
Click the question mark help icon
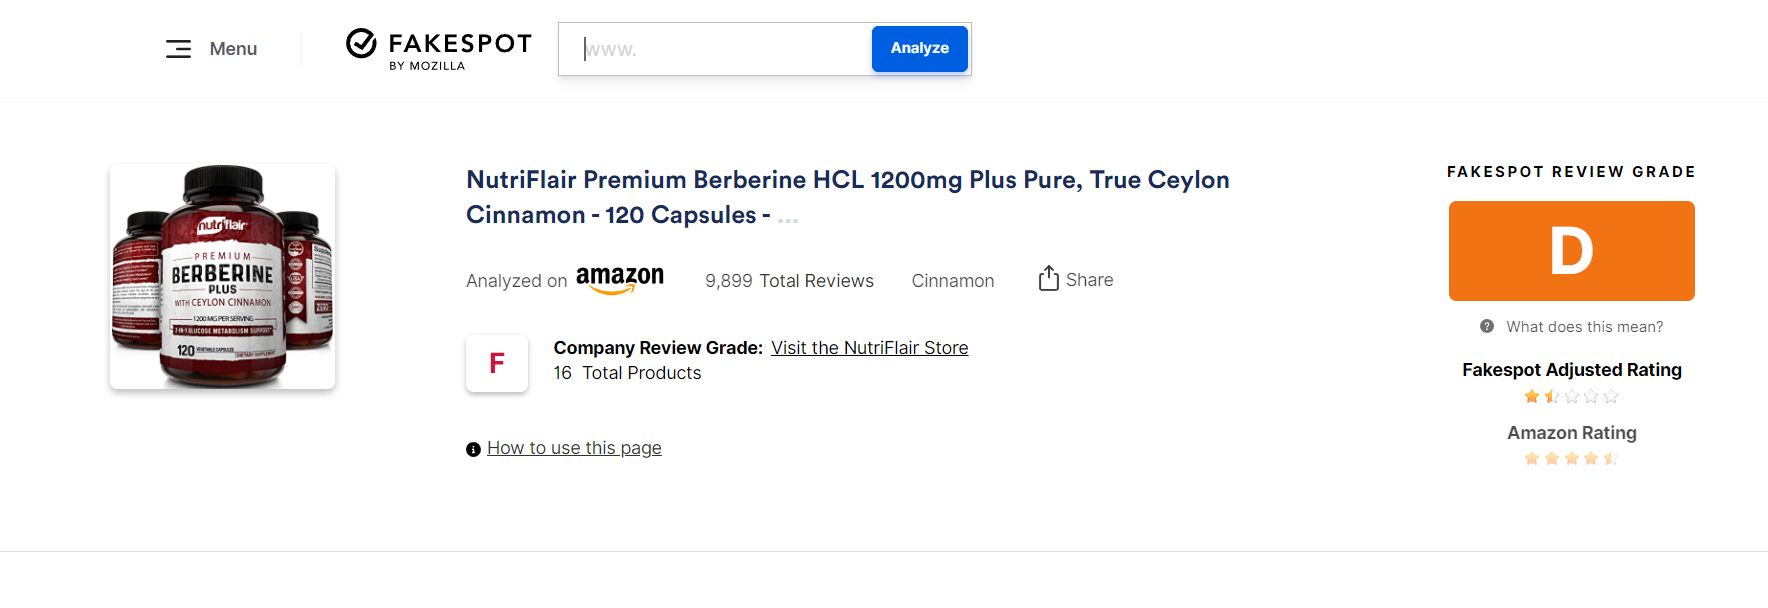click(x=1487, y=327)
